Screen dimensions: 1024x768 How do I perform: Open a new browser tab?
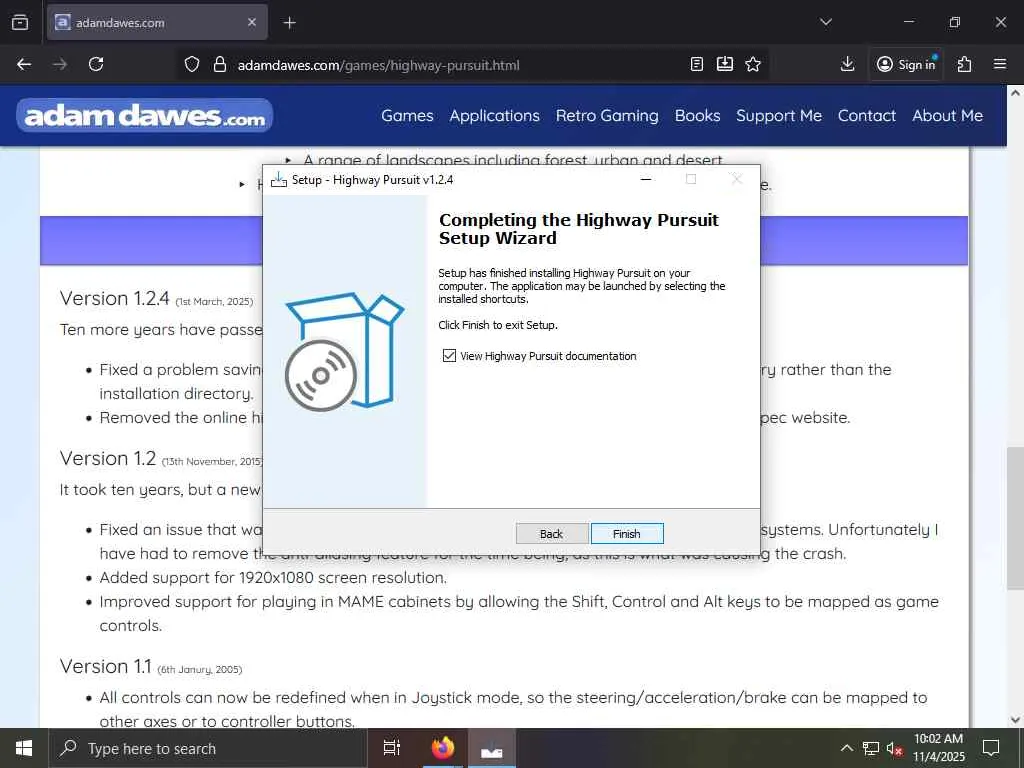[x=290, y=23]
